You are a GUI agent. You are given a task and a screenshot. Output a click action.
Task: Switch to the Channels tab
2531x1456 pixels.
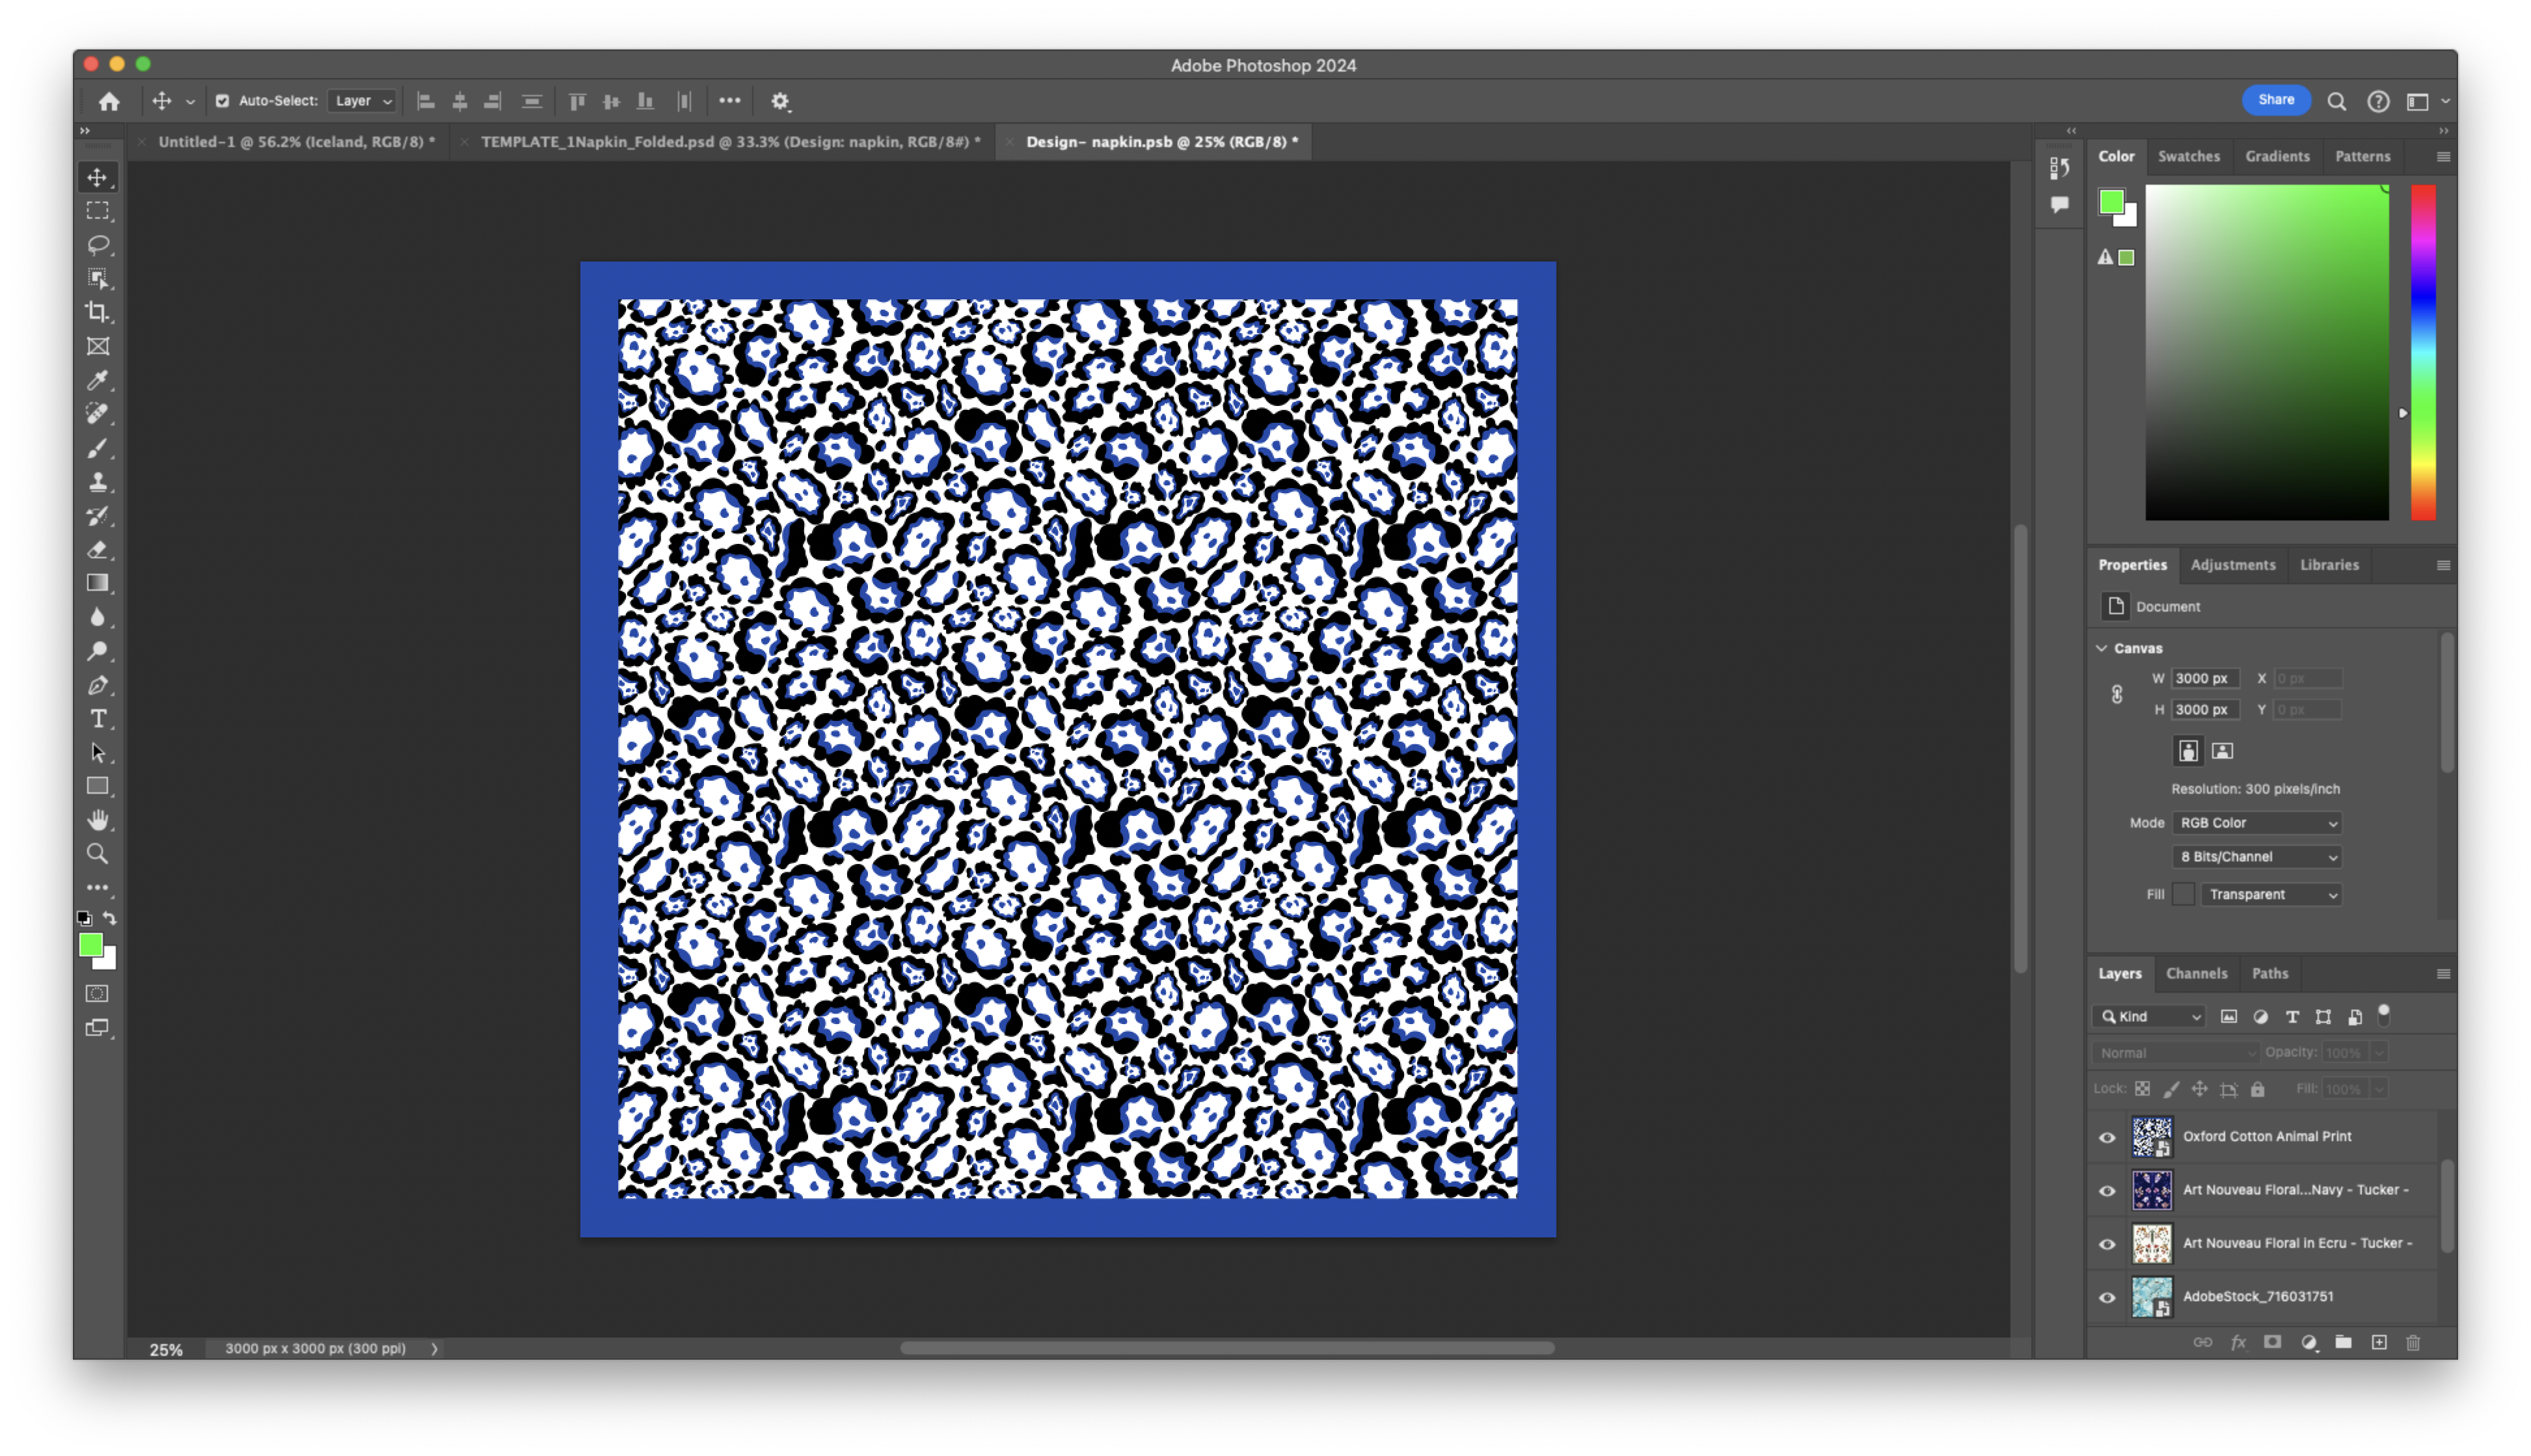(2196, 973)
